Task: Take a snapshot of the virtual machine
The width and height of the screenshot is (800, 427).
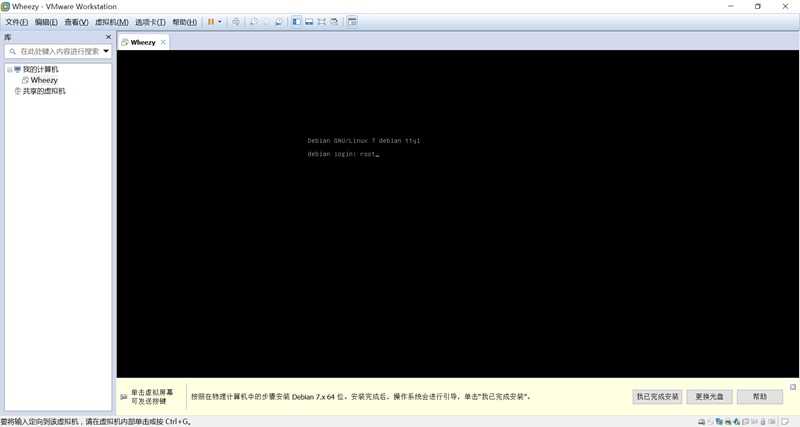Action: point(253,22)
